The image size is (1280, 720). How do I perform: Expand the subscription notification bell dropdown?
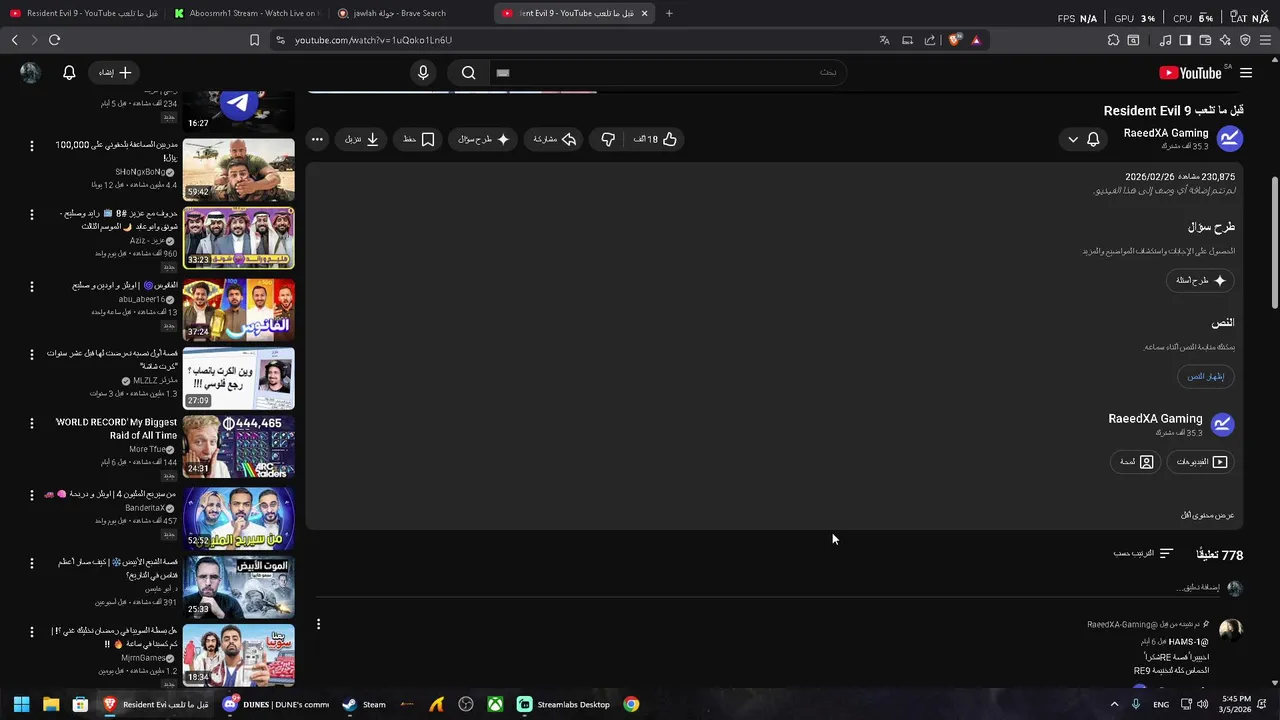coord(1083,140)
